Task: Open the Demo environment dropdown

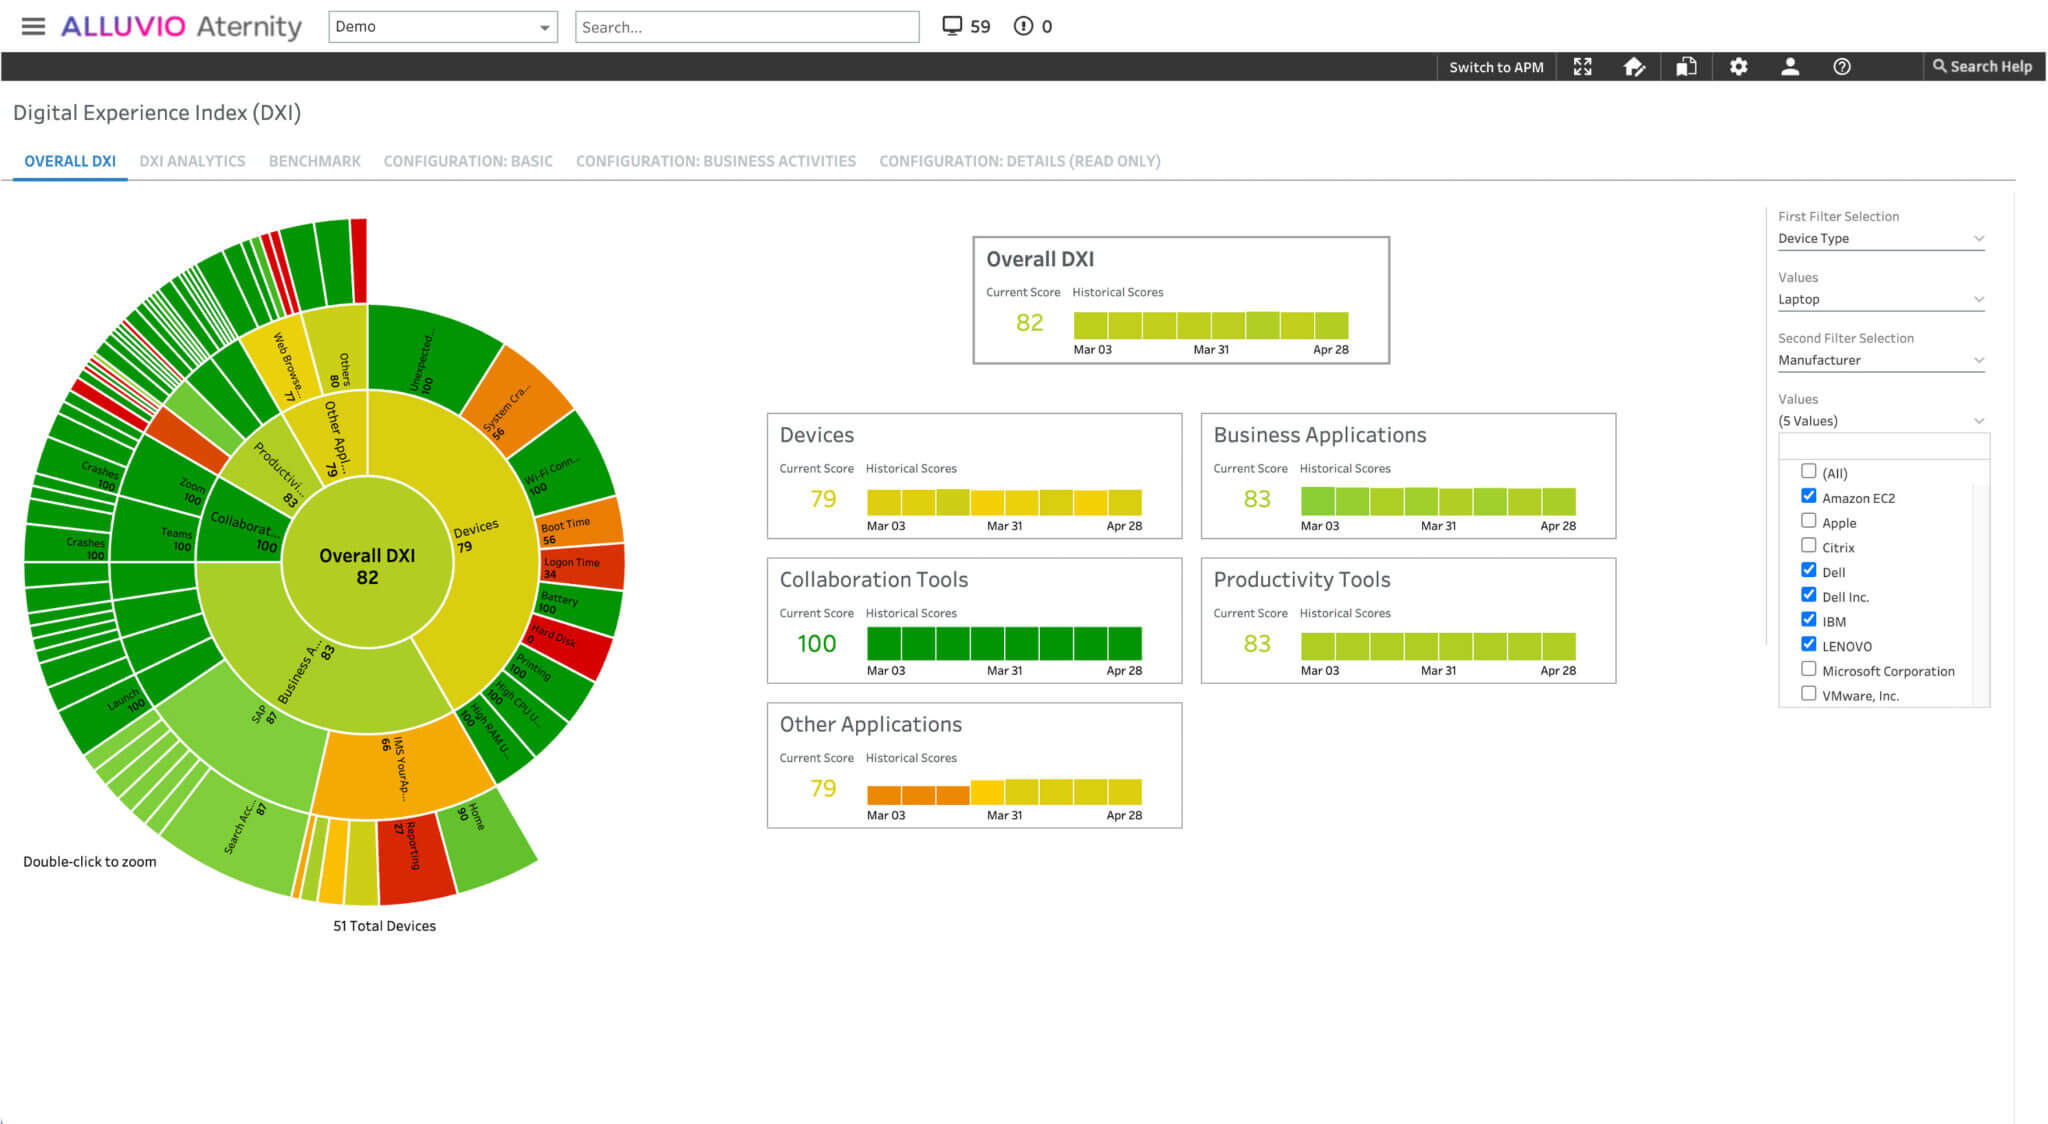Action: [x=442, y=27]
